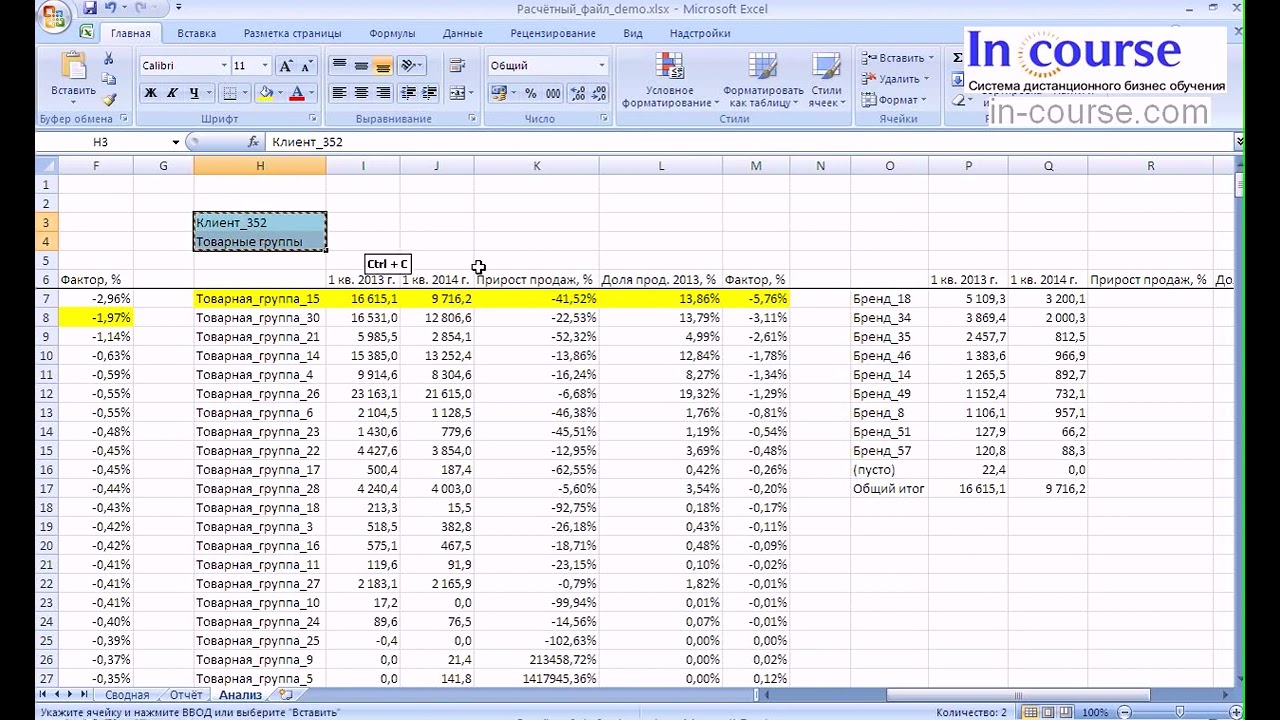Image resolution: width=1280 pixels, height=720 pixels.
Task: Click the formula bar showing Клиент_352
Action: (750, 142)
